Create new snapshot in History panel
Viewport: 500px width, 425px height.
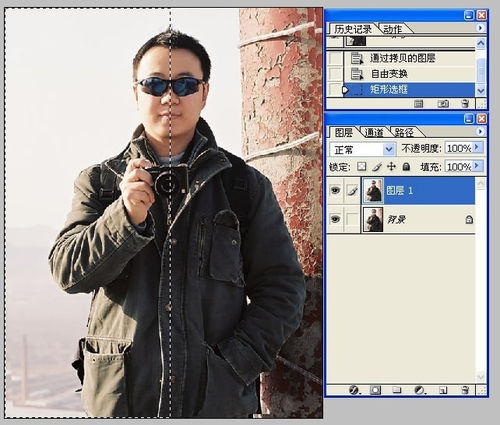(x=443, y=104)
